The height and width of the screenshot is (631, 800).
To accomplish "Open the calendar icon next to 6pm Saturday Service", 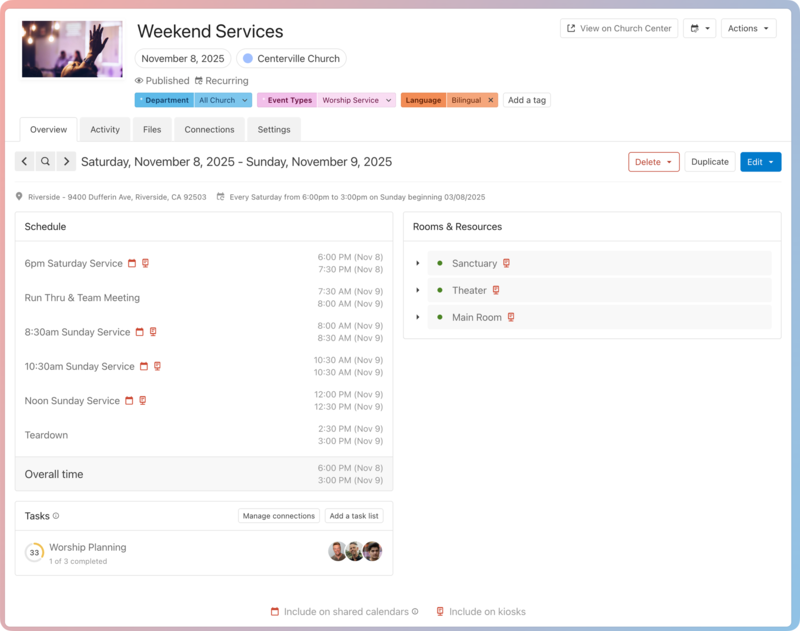I will [x=133, y=263].
